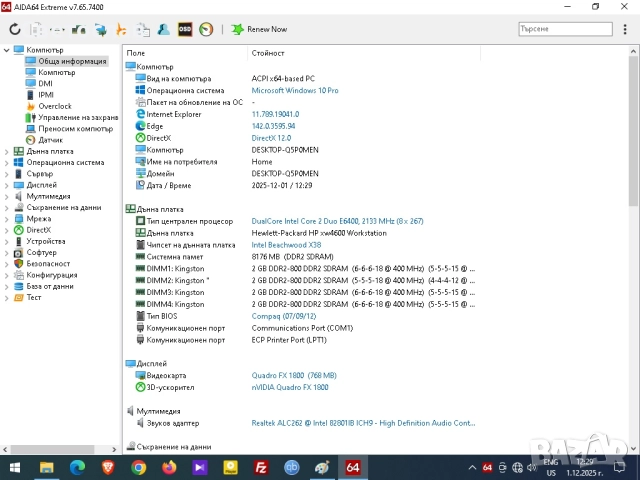Click the Renew Now button
This screenshot has height=480, width=640.
(x=259, y=29)
